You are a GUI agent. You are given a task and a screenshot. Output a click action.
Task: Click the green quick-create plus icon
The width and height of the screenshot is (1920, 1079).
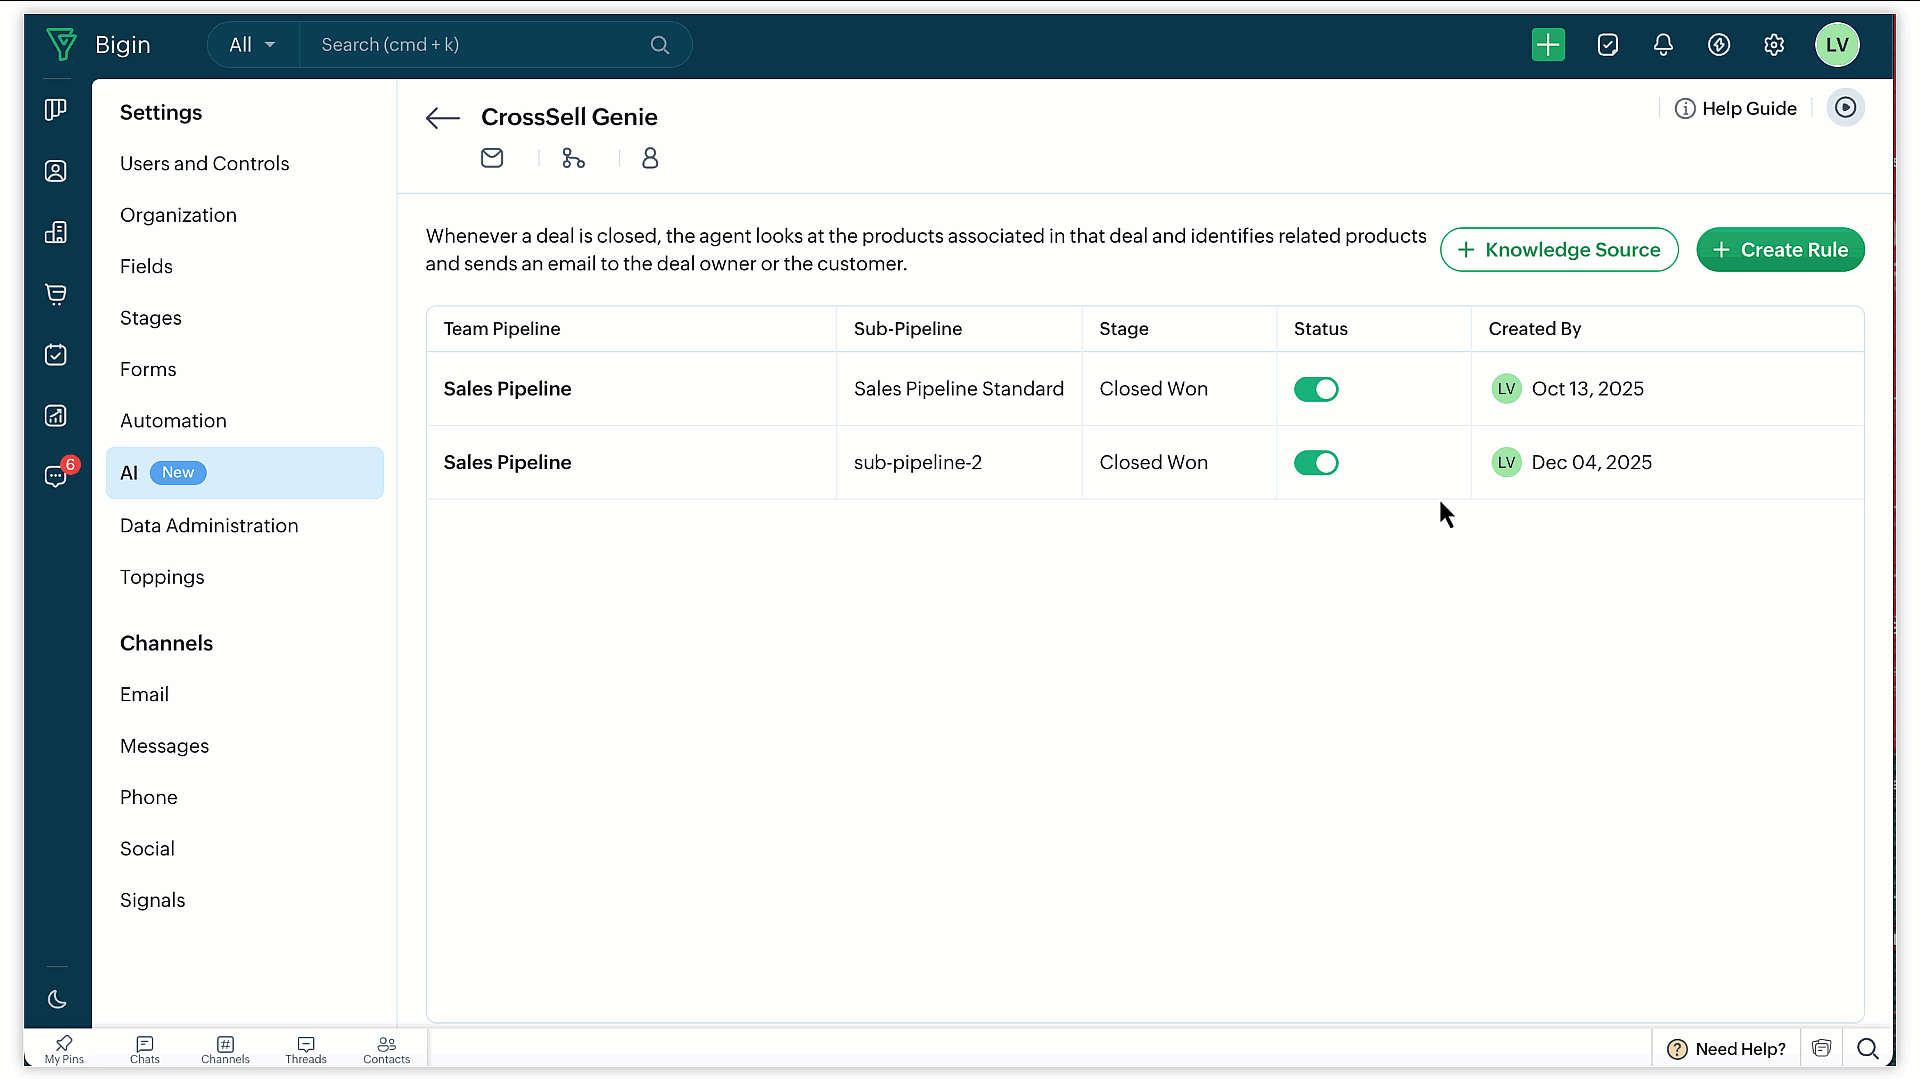pyautogui.click(x=1548, y=45)
